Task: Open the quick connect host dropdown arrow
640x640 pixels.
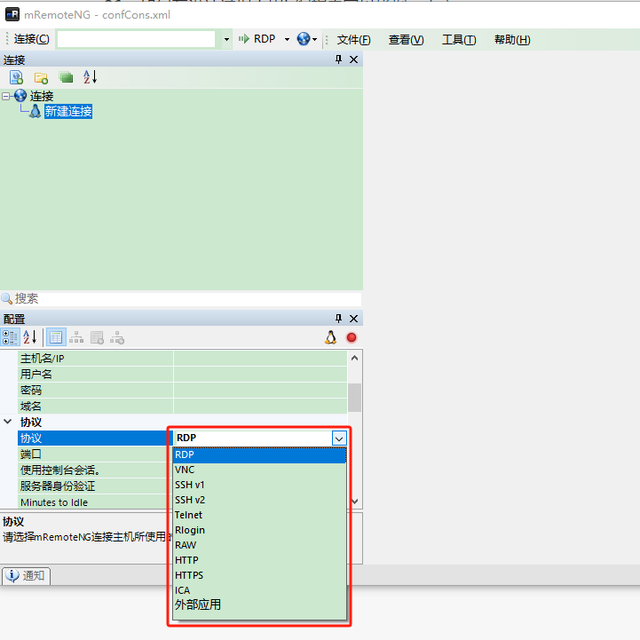Action: 227,39
